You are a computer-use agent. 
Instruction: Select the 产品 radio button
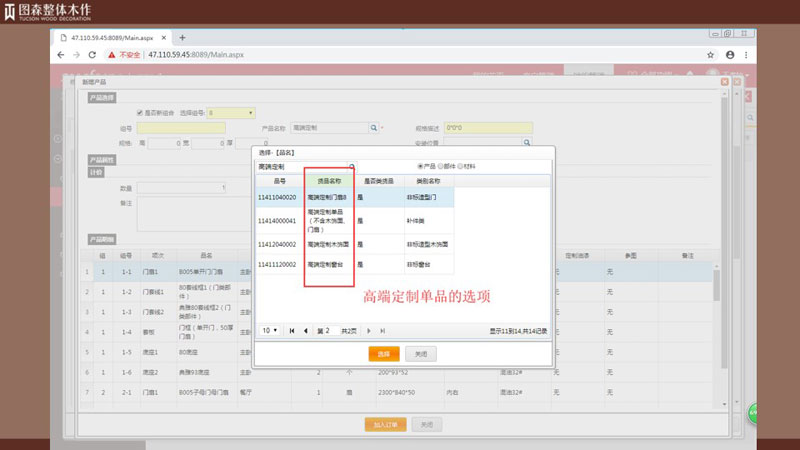(x=420, y=166)
